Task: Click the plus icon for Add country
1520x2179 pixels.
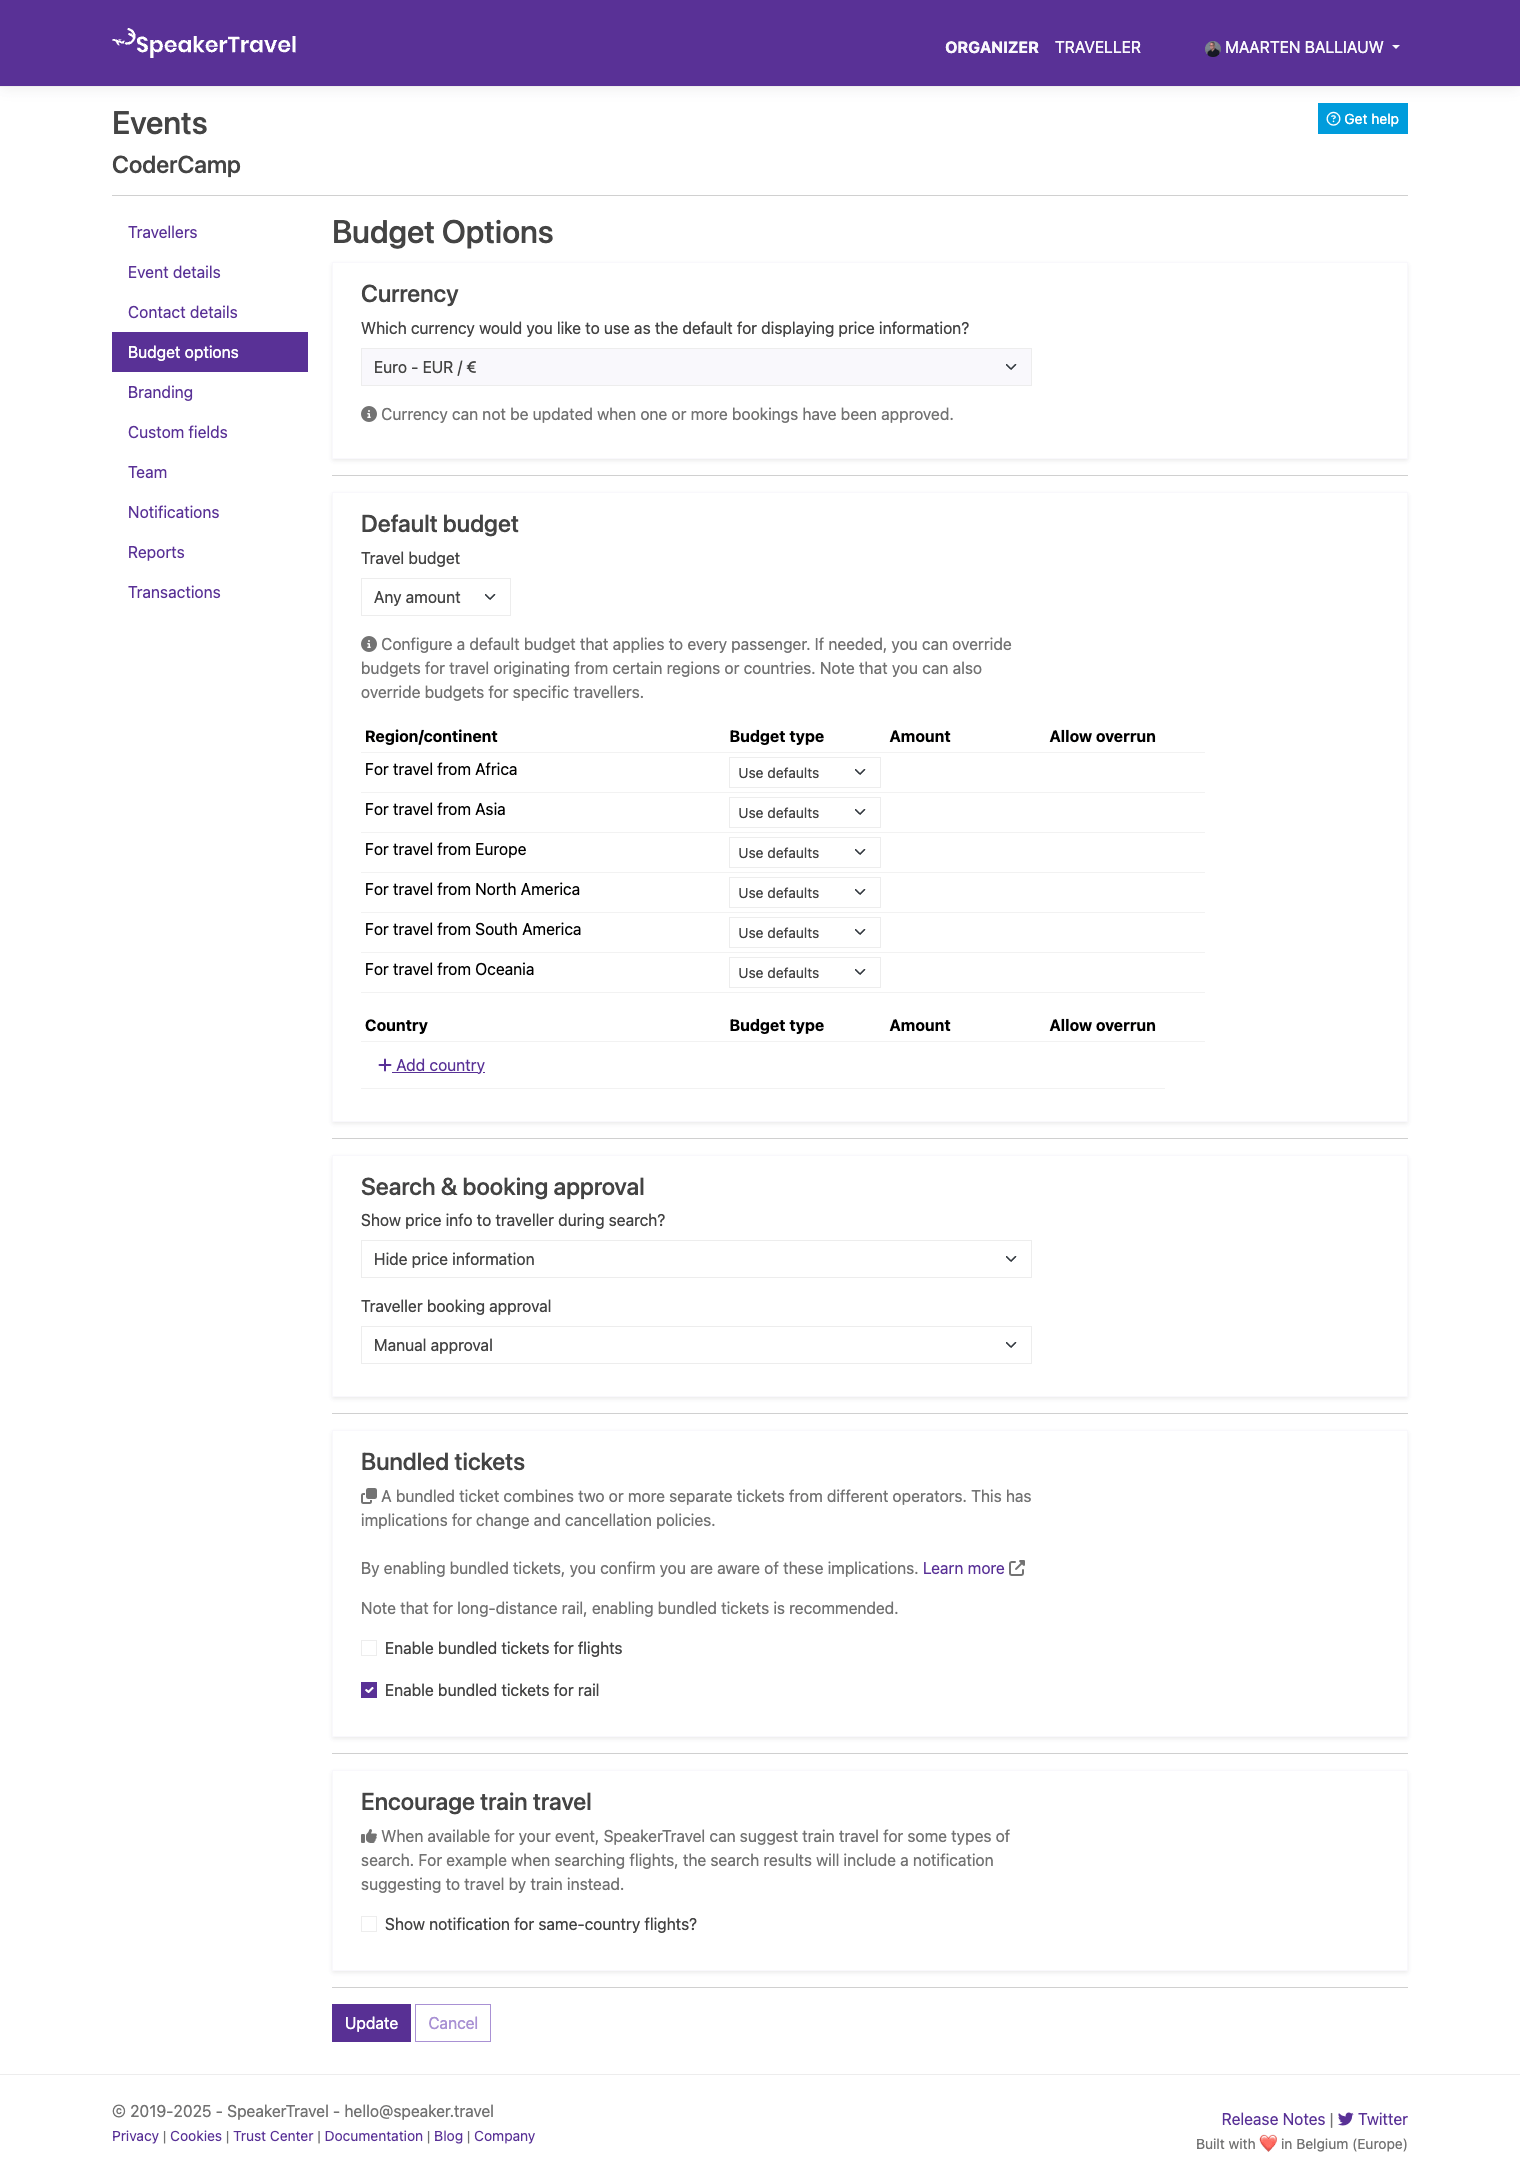Action: [384, 1065]
